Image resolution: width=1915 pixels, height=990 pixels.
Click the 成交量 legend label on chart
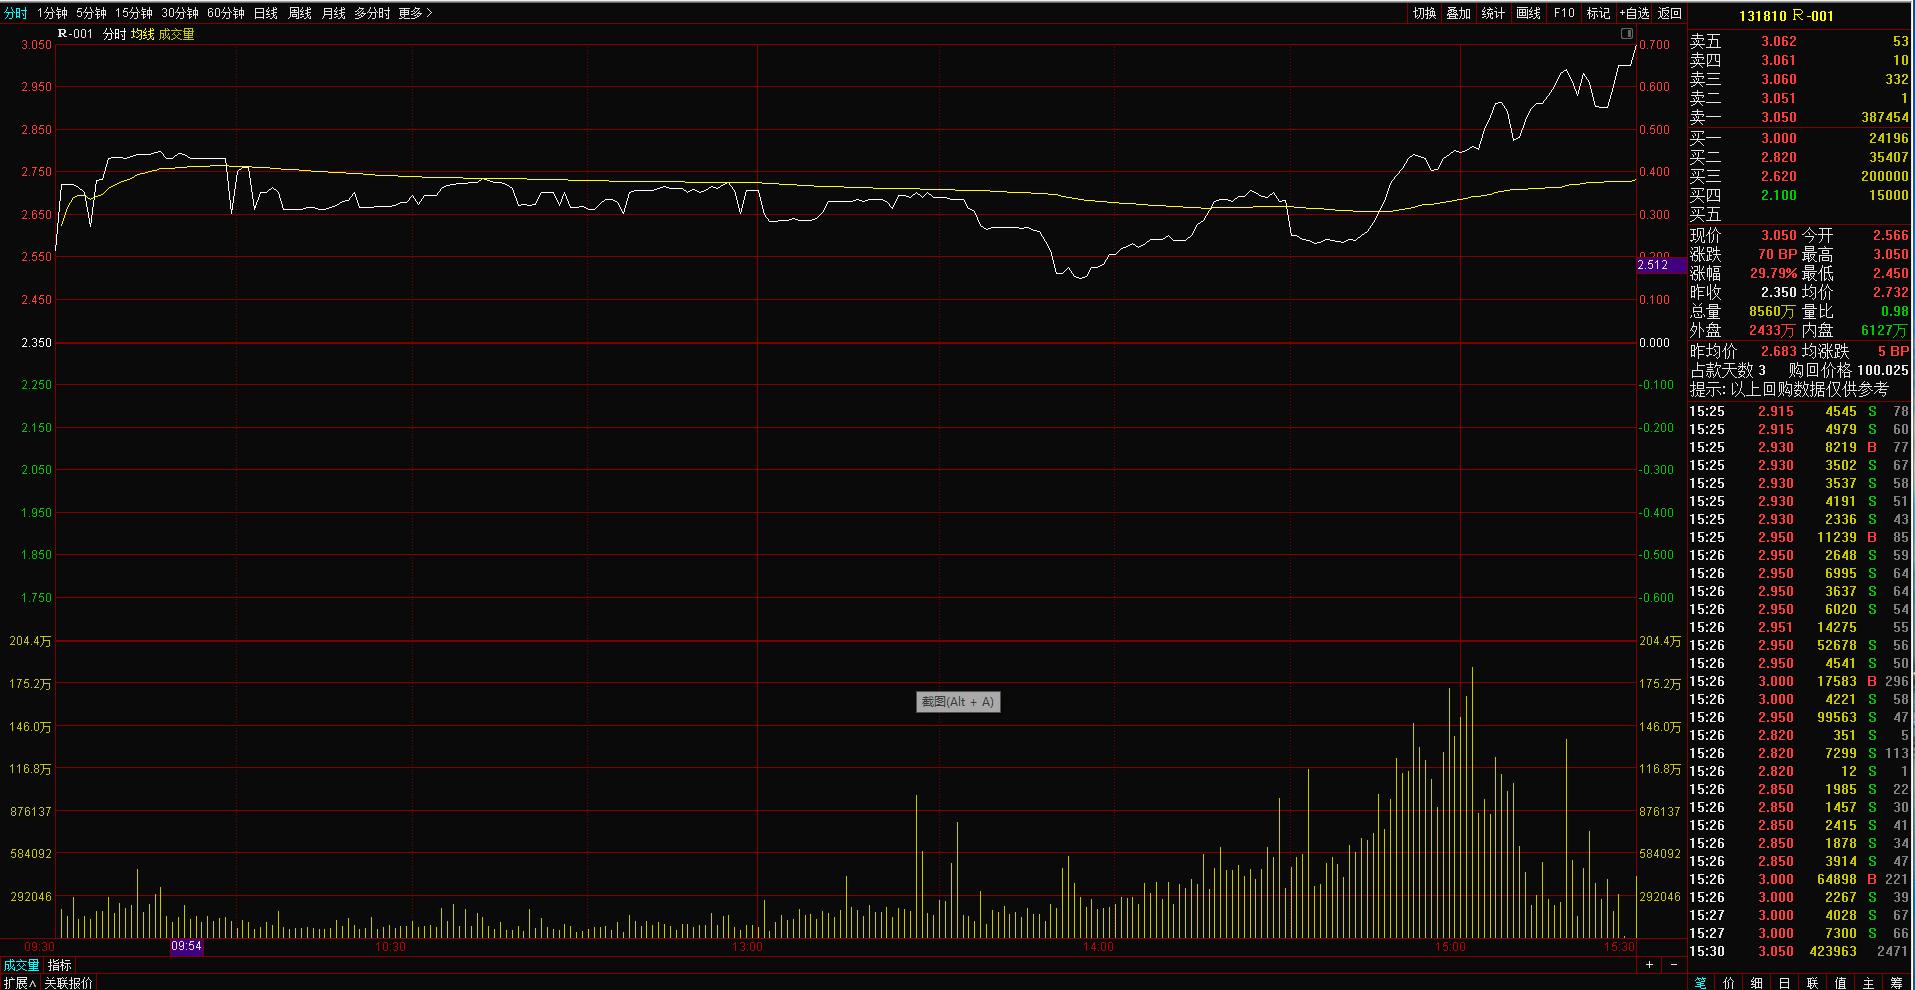click(x=176, y=34)
